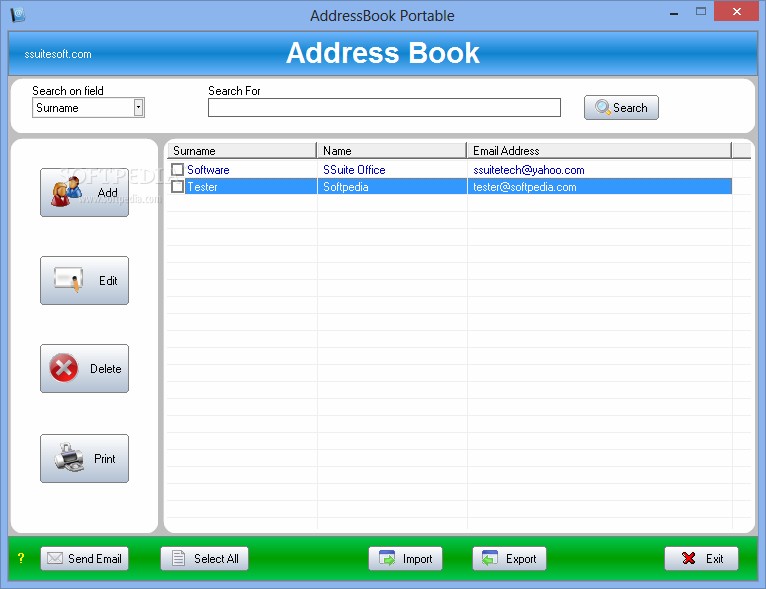Sort by the Email Address column header
766x589 pixels.
click(599, 150)
